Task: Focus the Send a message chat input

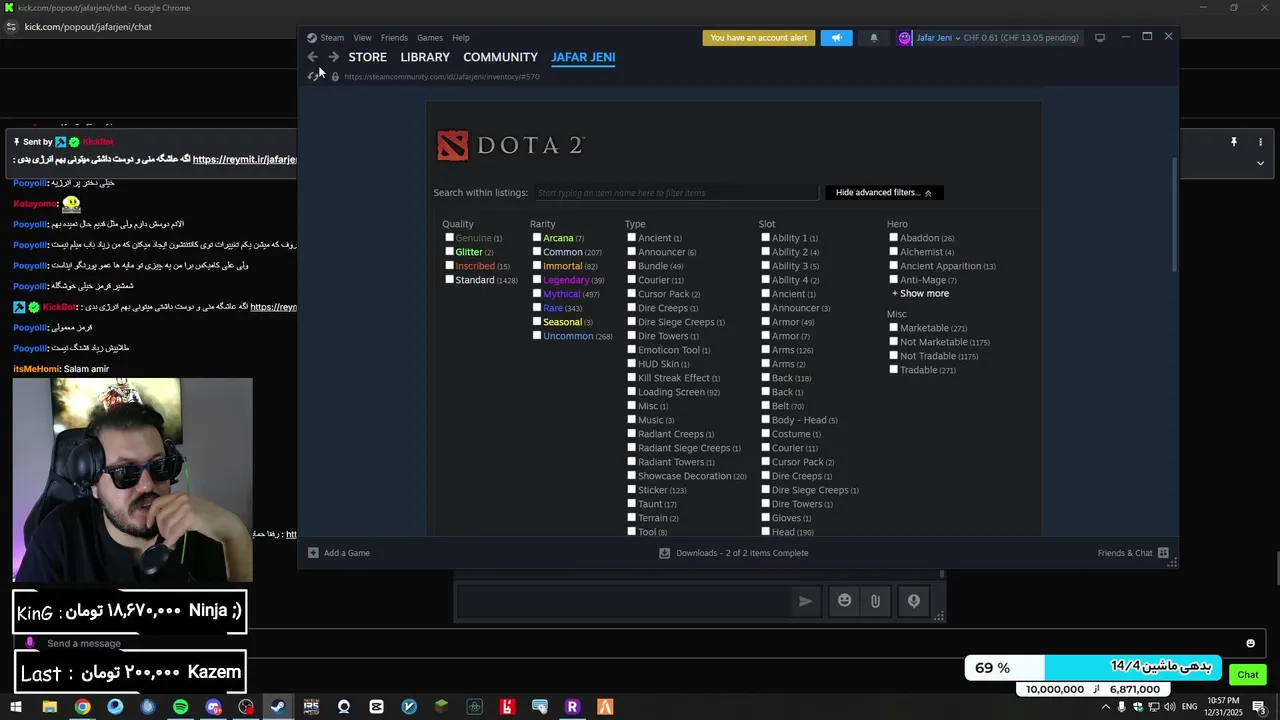Action: tap(640, 643)
